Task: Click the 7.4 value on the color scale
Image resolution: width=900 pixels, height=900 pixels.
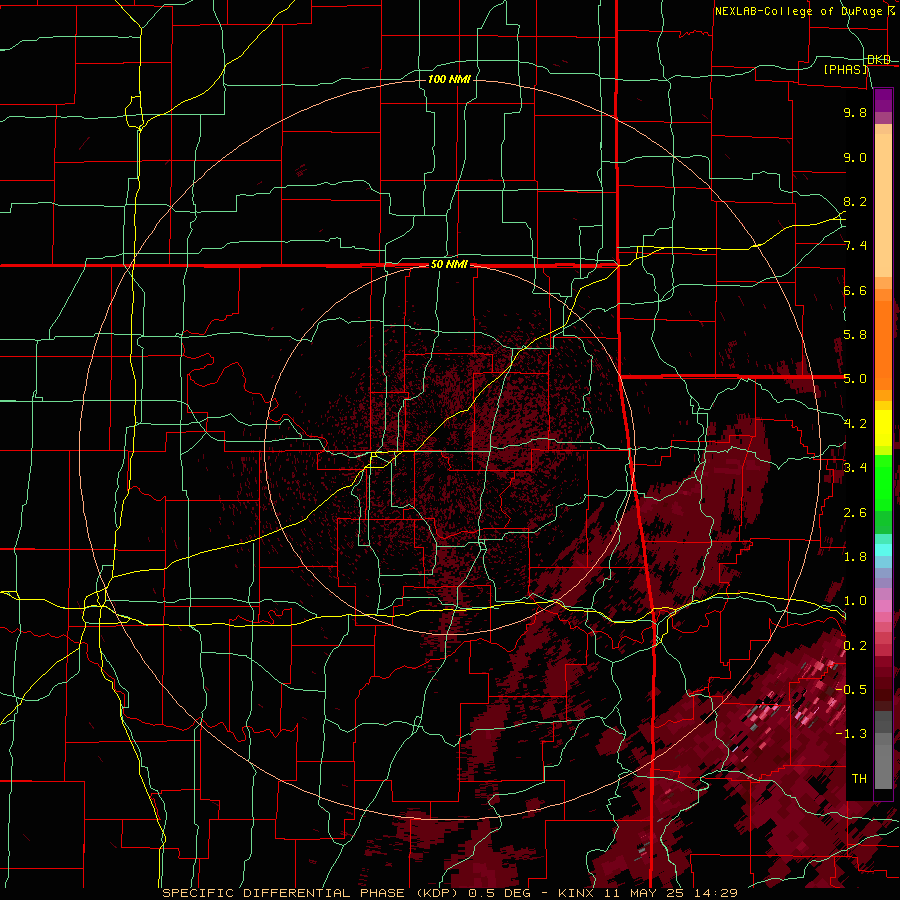Action: point(855,246)
